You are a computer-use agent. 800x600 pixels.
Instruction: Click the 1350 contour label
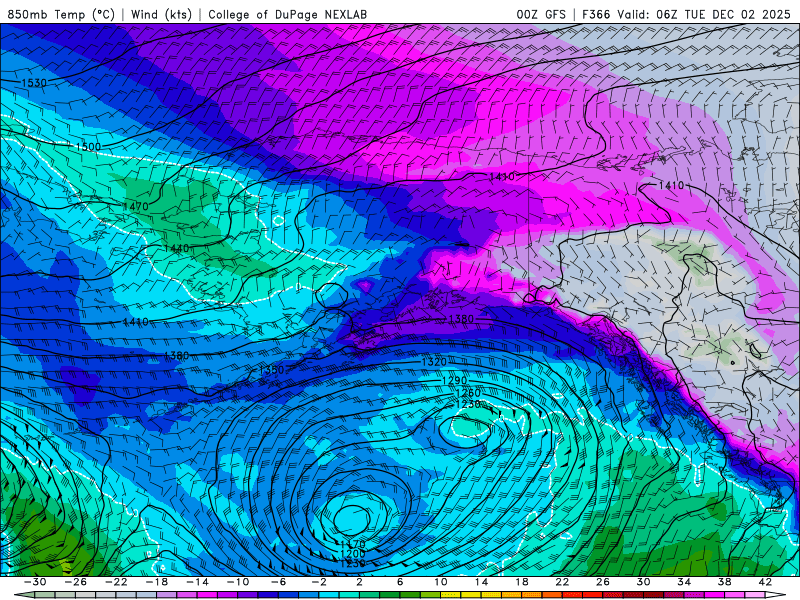pyautogui.click(x=271, y=370)
